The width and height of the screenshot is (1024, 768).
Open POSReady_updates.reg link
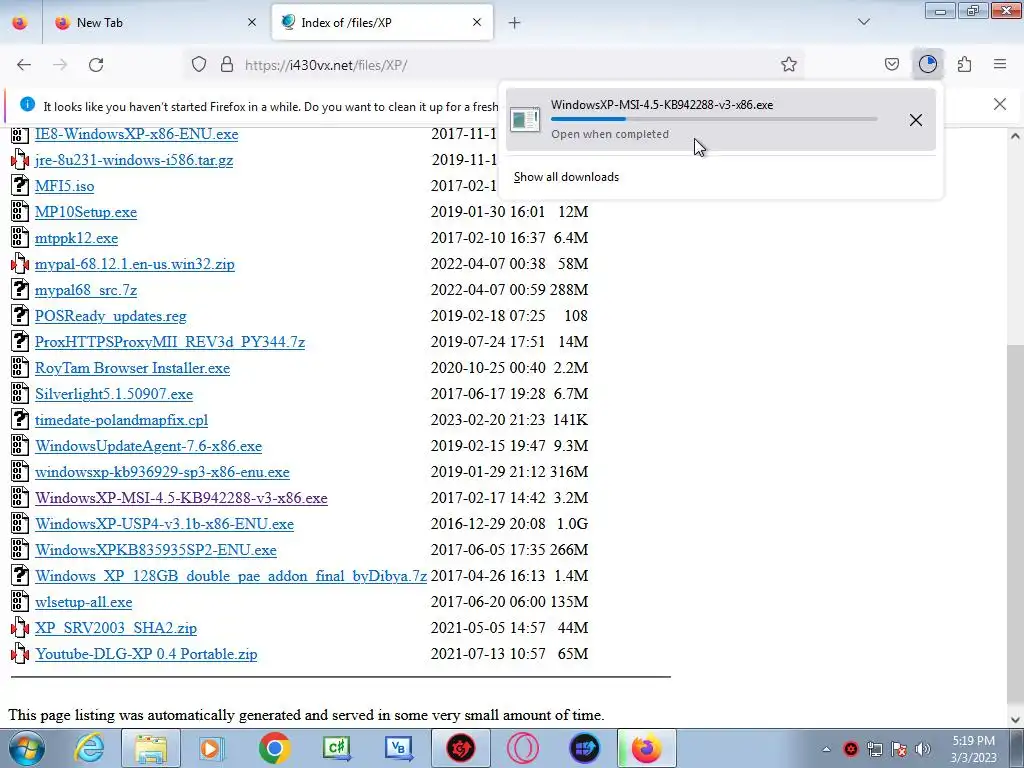pos(111,316)
